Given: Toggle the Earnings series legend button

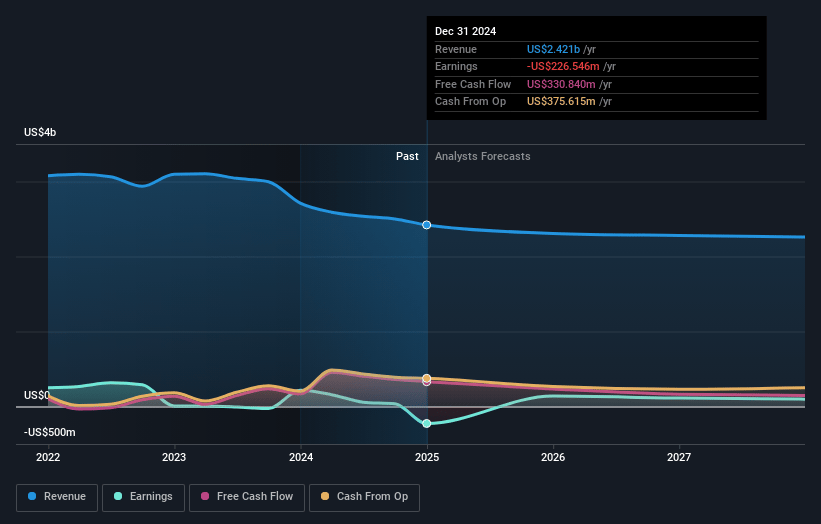Looking at the screenshot, I should 143,497.
